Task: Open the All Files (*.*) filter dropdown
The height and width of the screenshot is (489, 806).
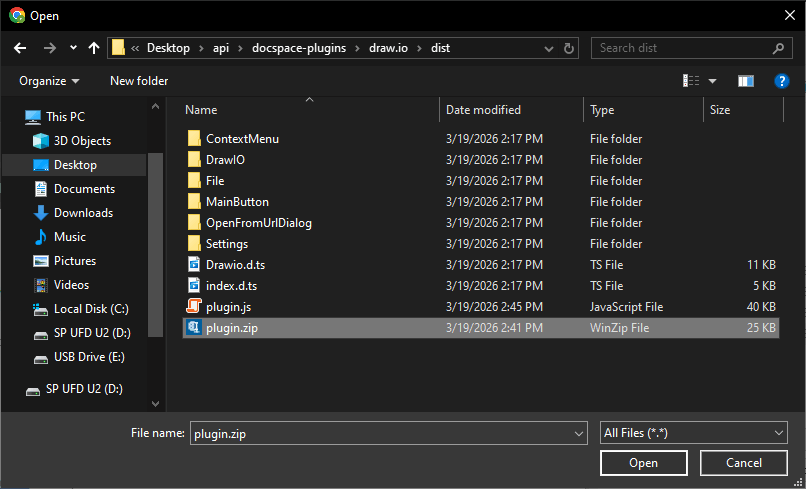Action: coord(693,433)
